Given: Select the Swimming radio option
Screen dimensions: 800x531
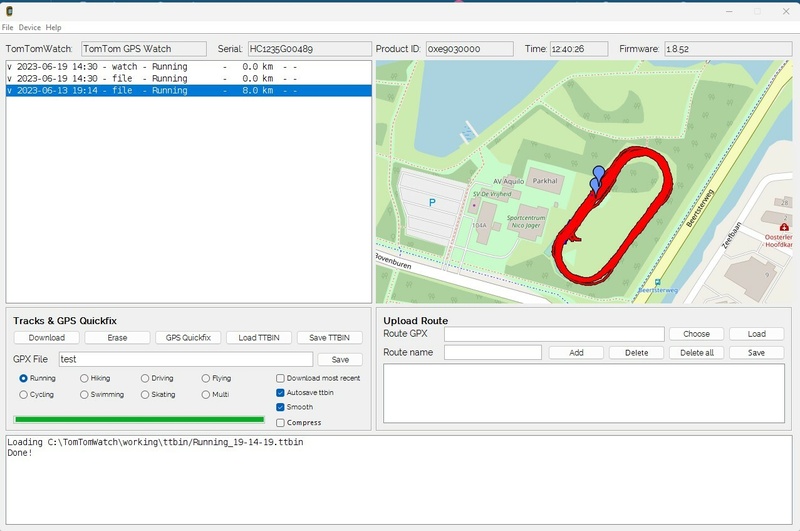Looking at the screenshot, I should point(84,394).
